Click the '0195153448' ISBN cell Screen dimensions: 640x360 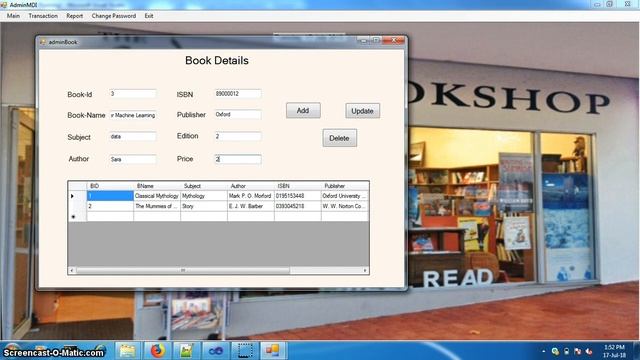[298, 196]
